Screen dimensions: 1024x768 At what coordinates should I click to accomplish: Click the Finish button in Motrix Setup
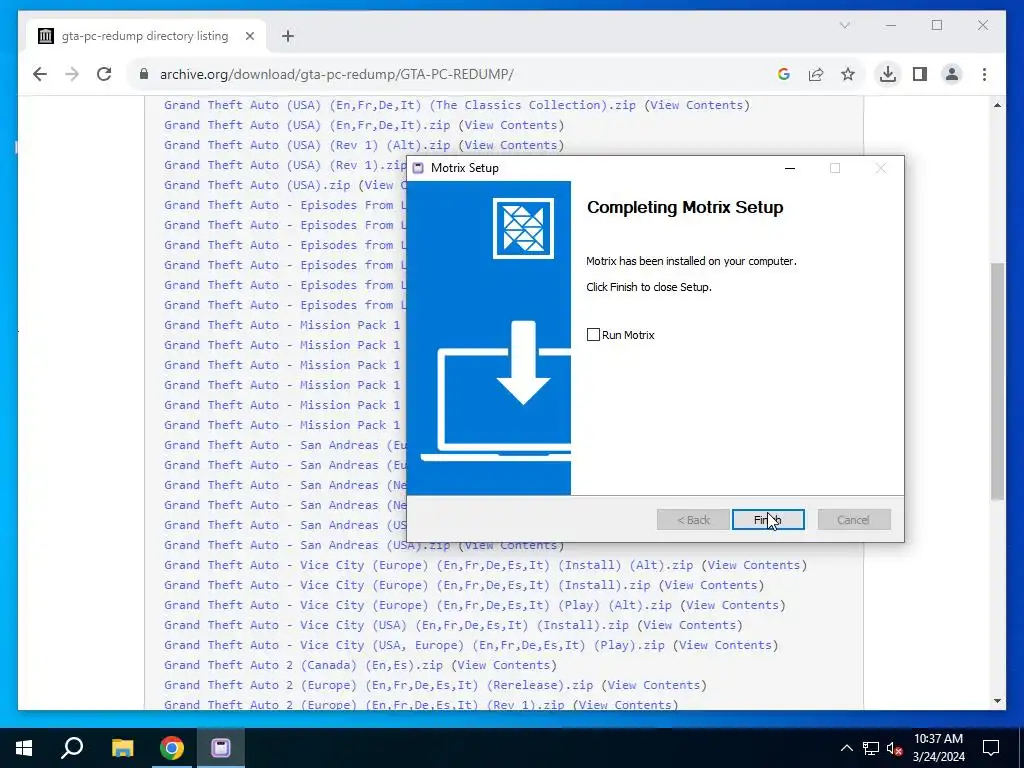[x=768, y=520]
